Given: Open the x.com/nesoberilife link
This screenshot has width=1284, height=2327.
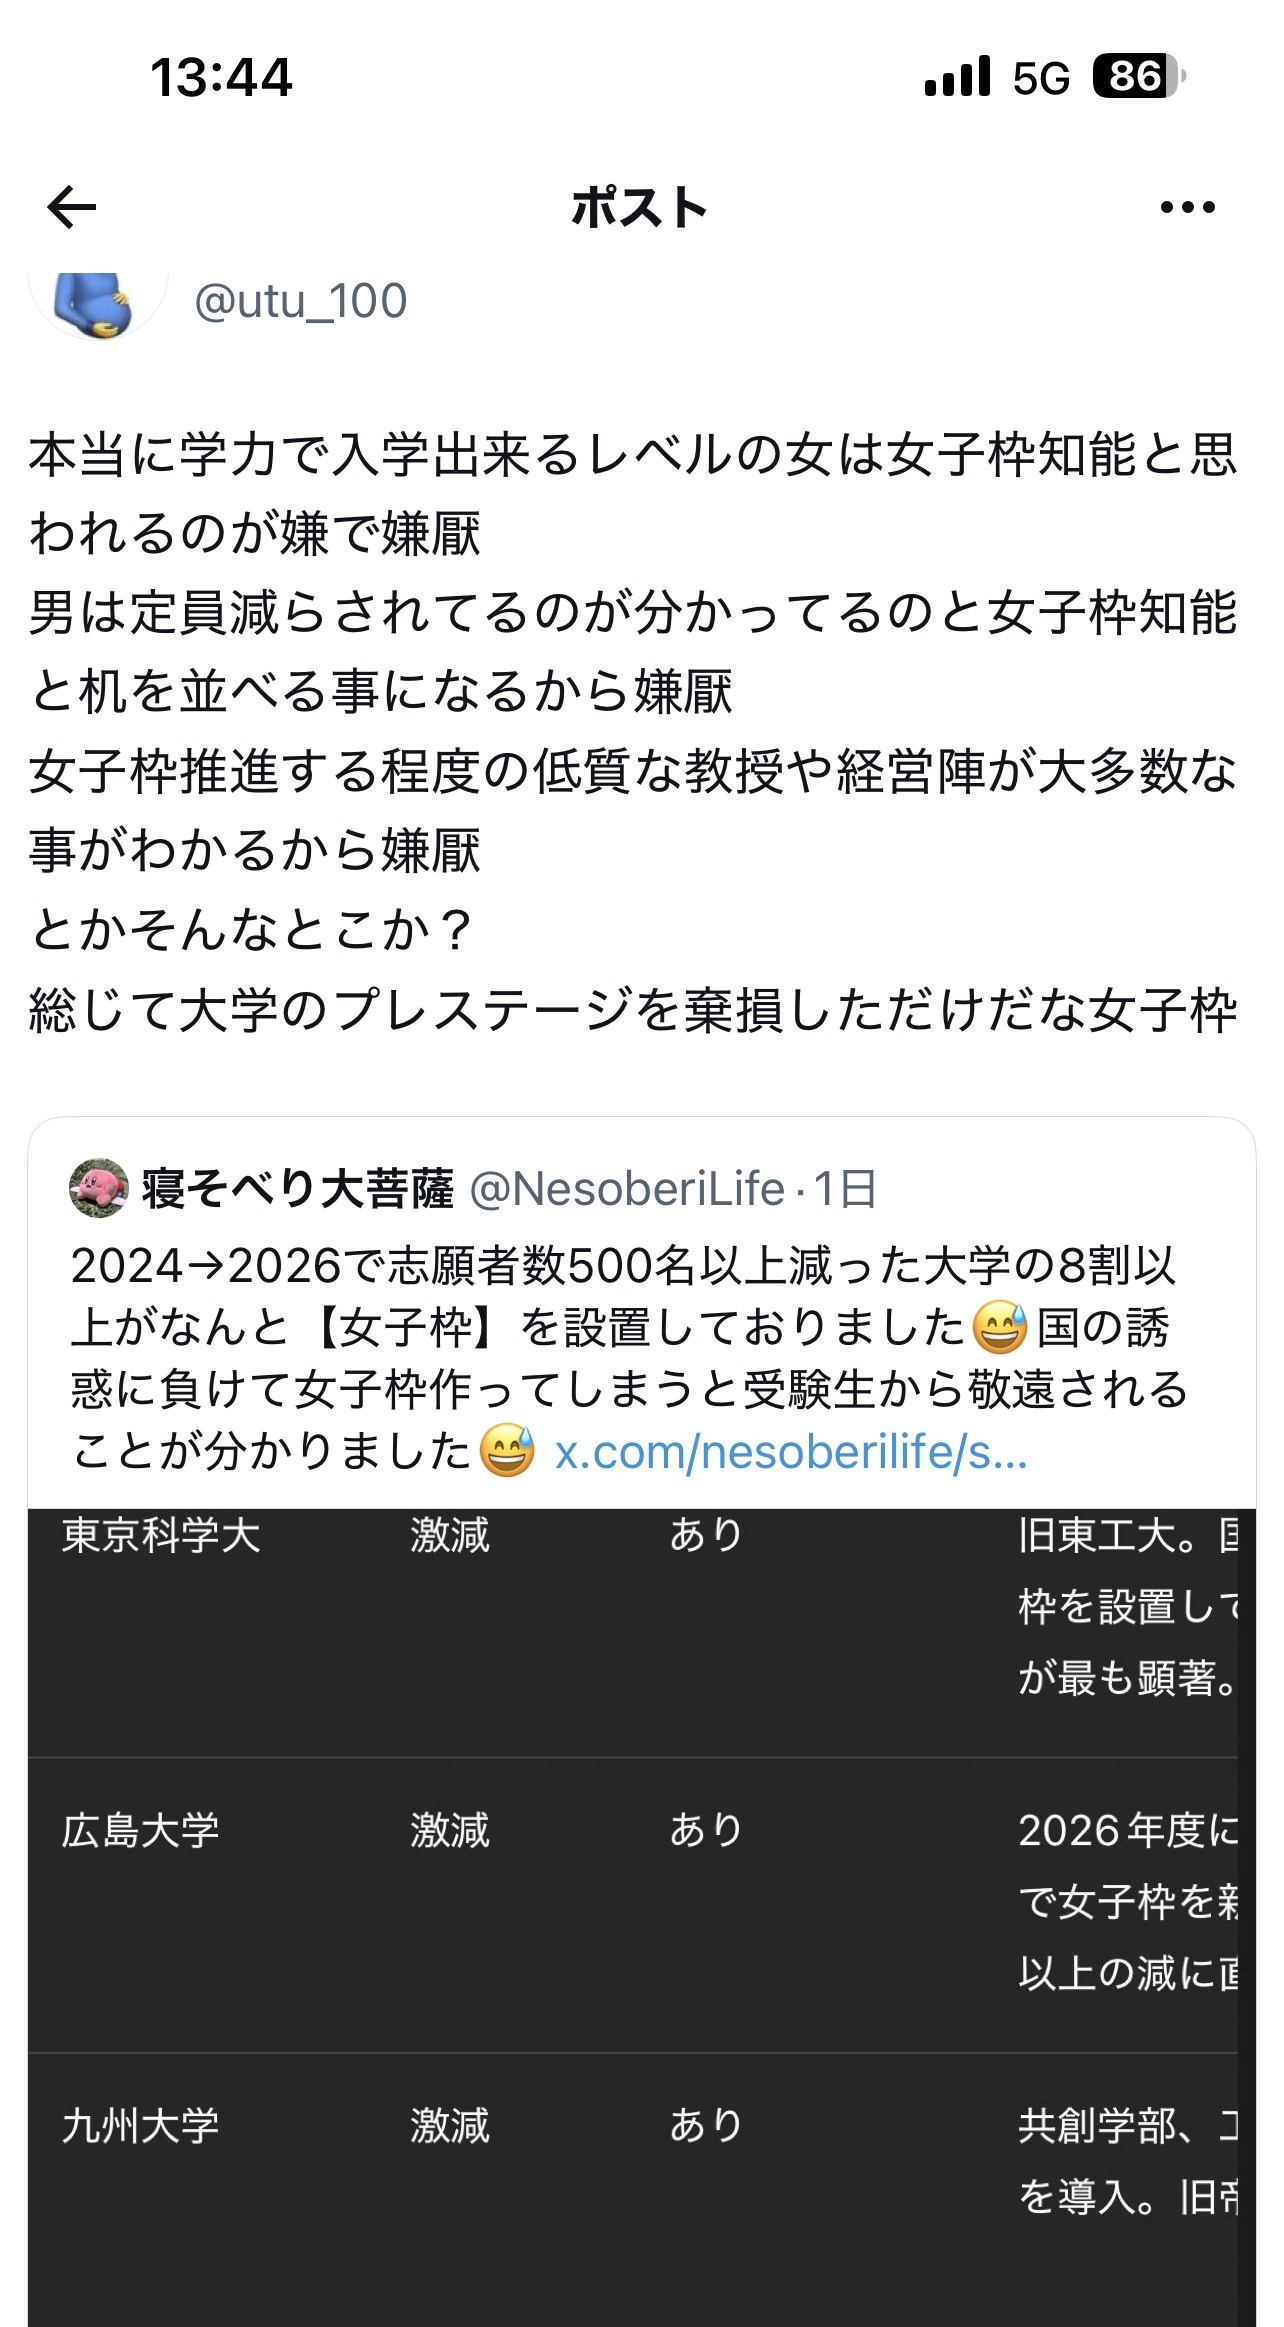Looking at the screenshot, I should click(x=790, y=1452).
